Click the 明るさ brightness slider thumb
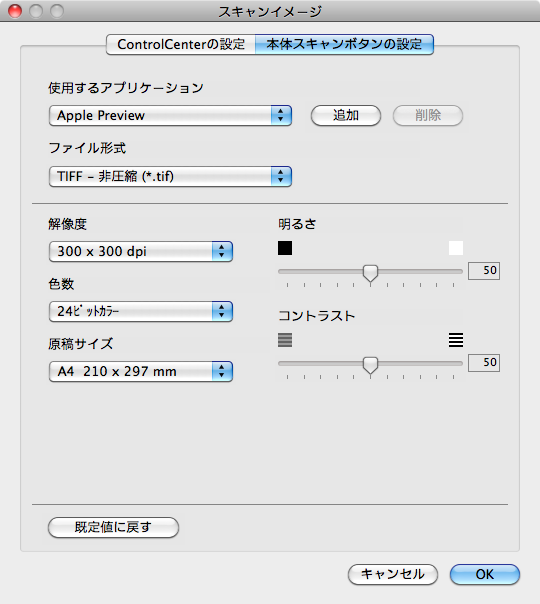The image size is (540, 604). 371,273
